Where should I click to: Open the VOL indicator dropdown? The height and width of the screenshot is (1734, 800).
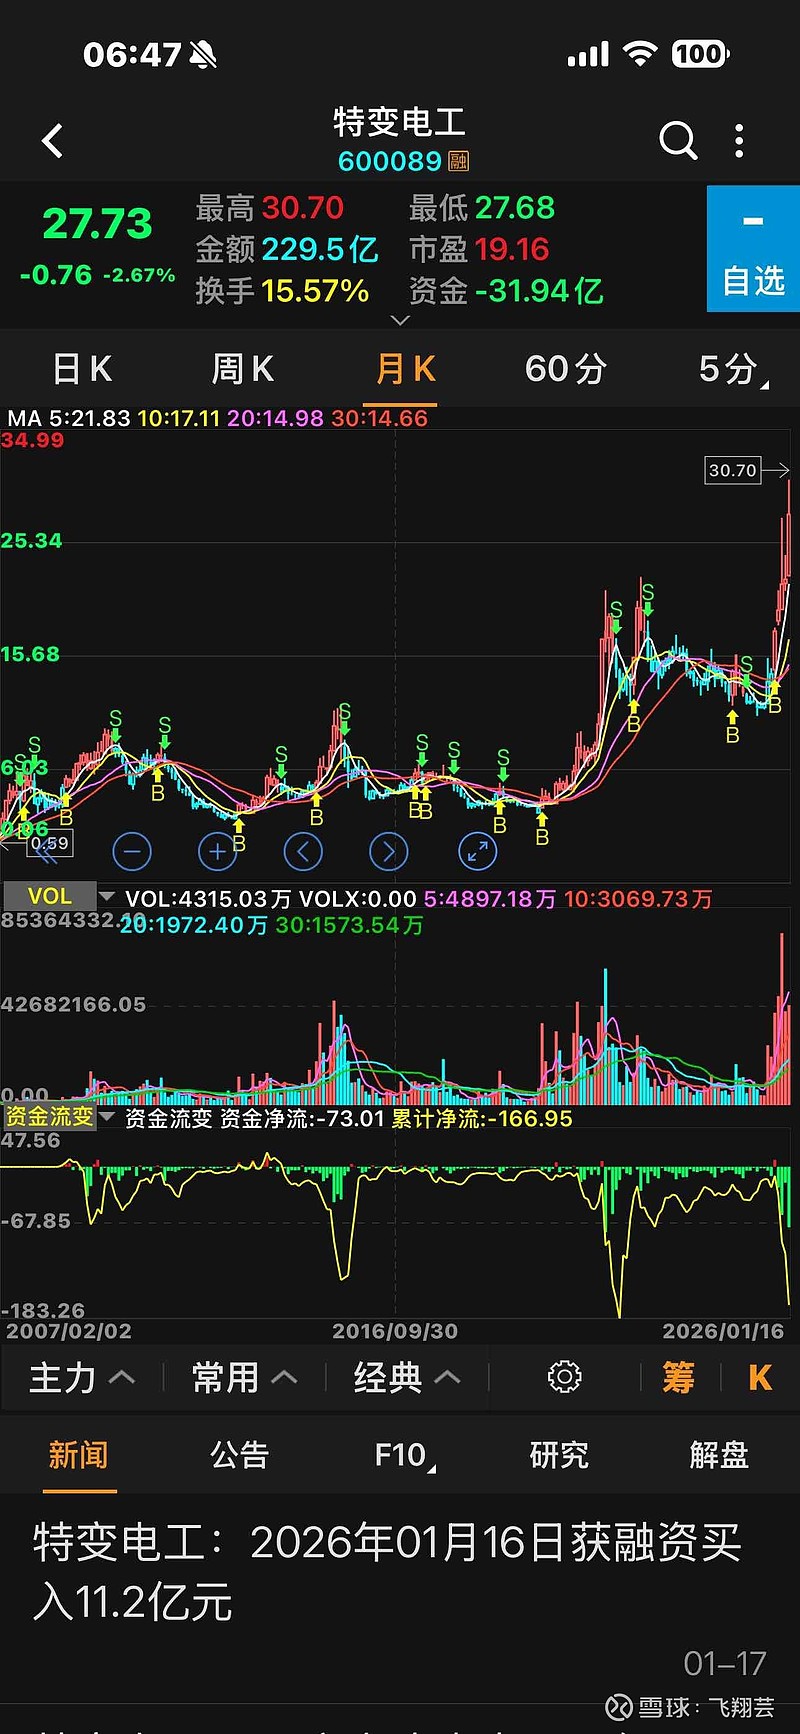click(59, 896)
